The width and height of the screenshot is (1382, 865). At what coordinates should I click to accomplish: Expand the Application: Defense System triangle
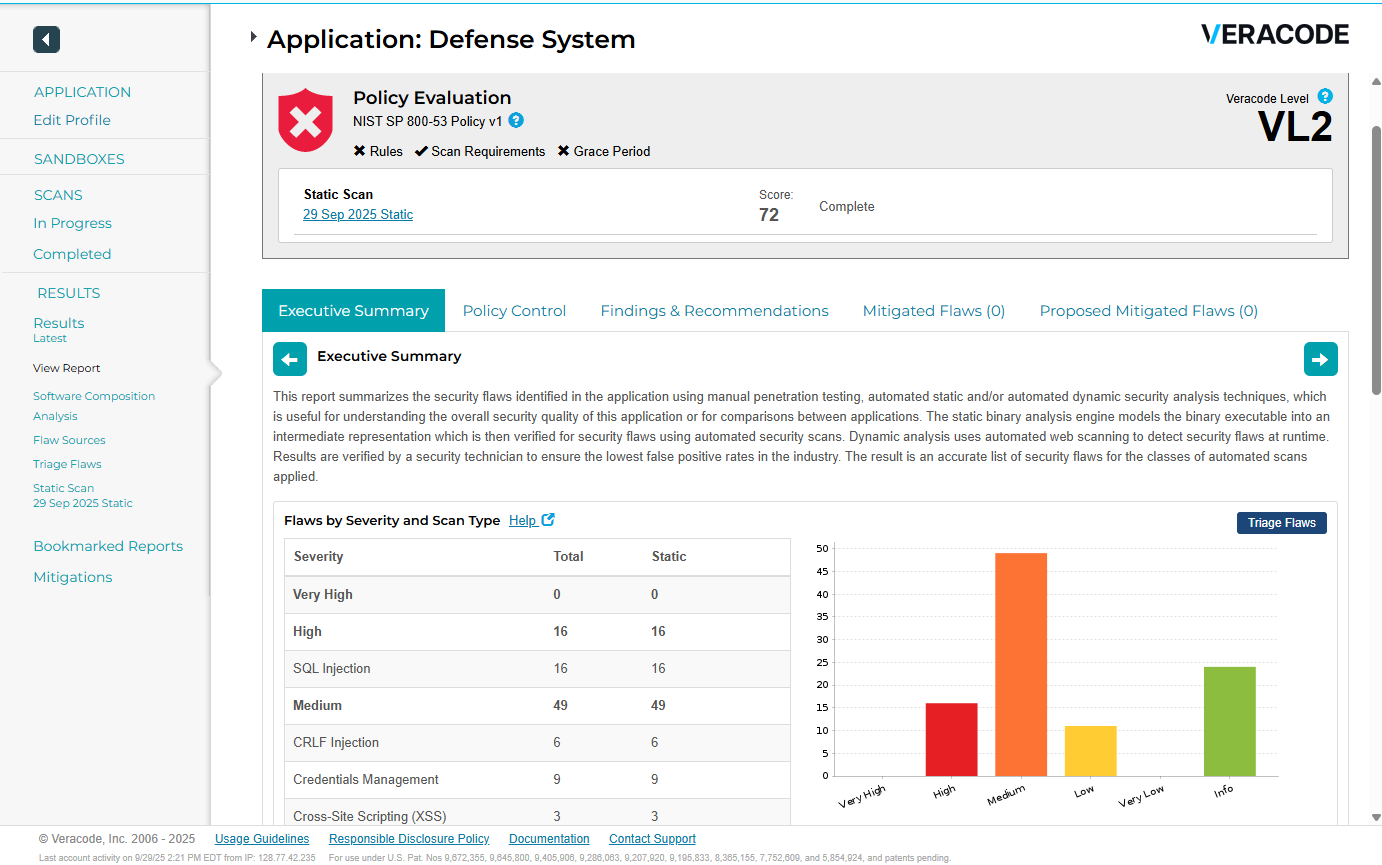coord(254,38)
